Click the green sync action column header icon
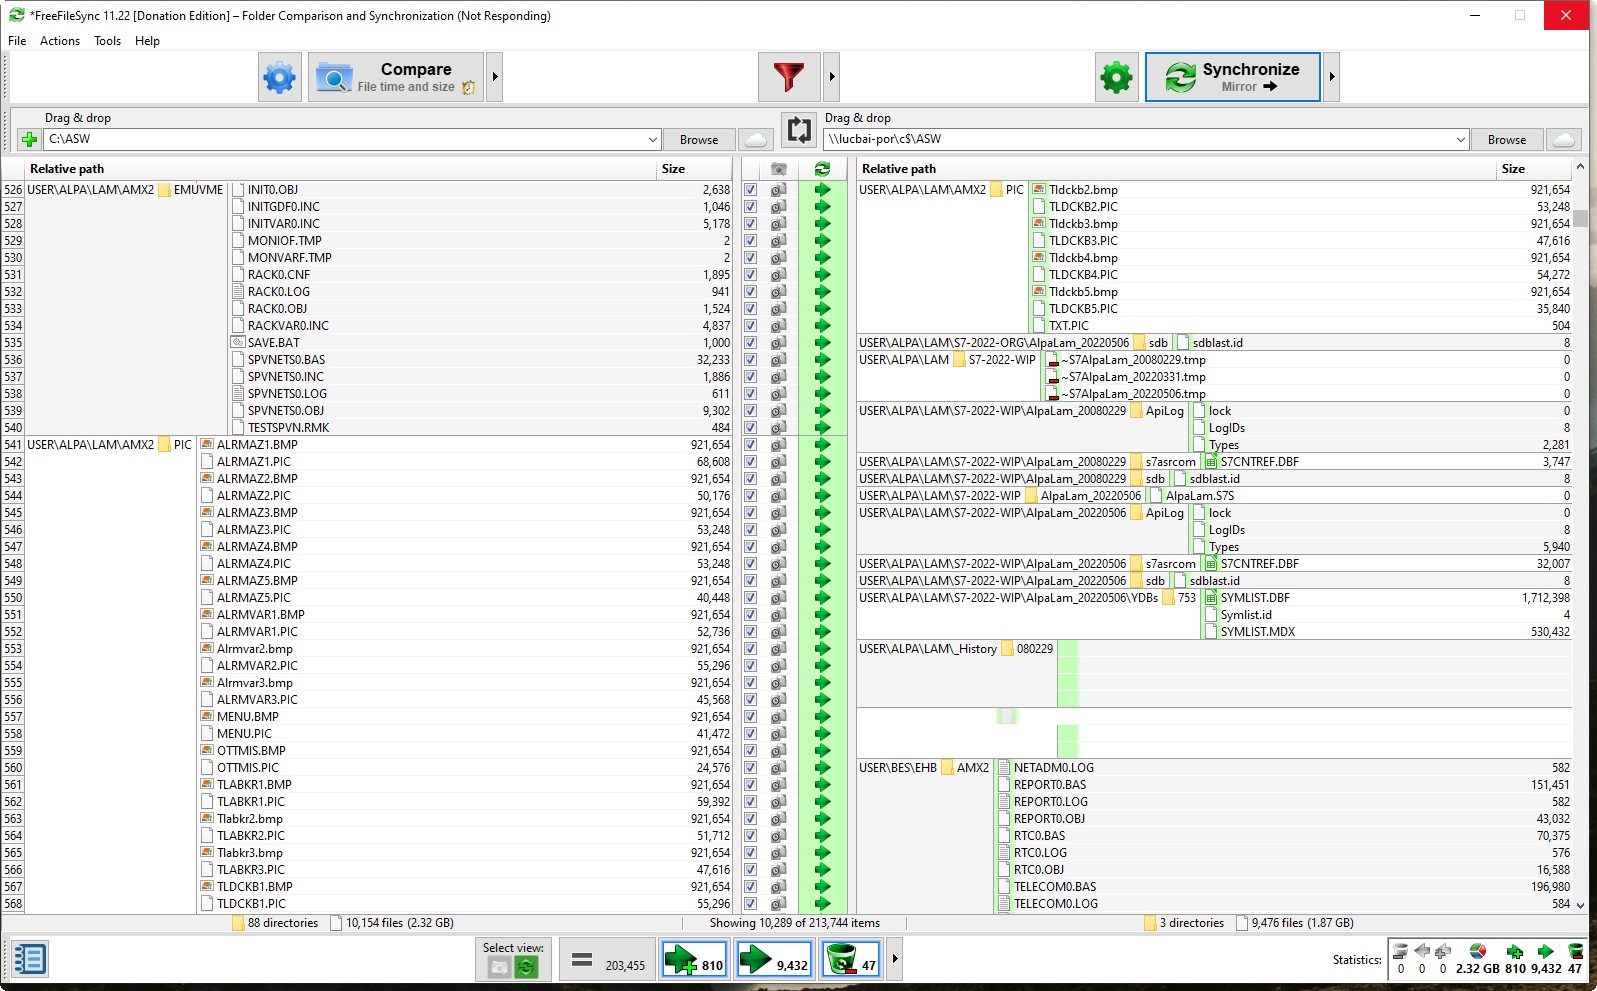 [822, 169]
